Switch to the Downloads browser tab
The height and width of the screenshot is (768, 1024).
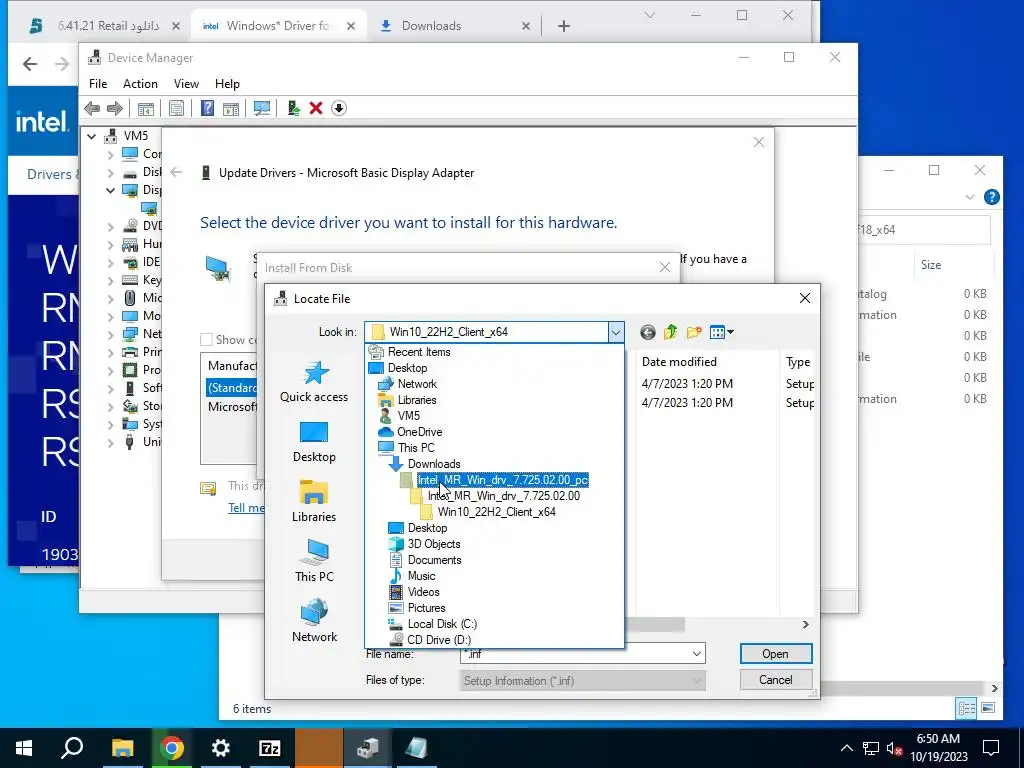pos(455,25)
